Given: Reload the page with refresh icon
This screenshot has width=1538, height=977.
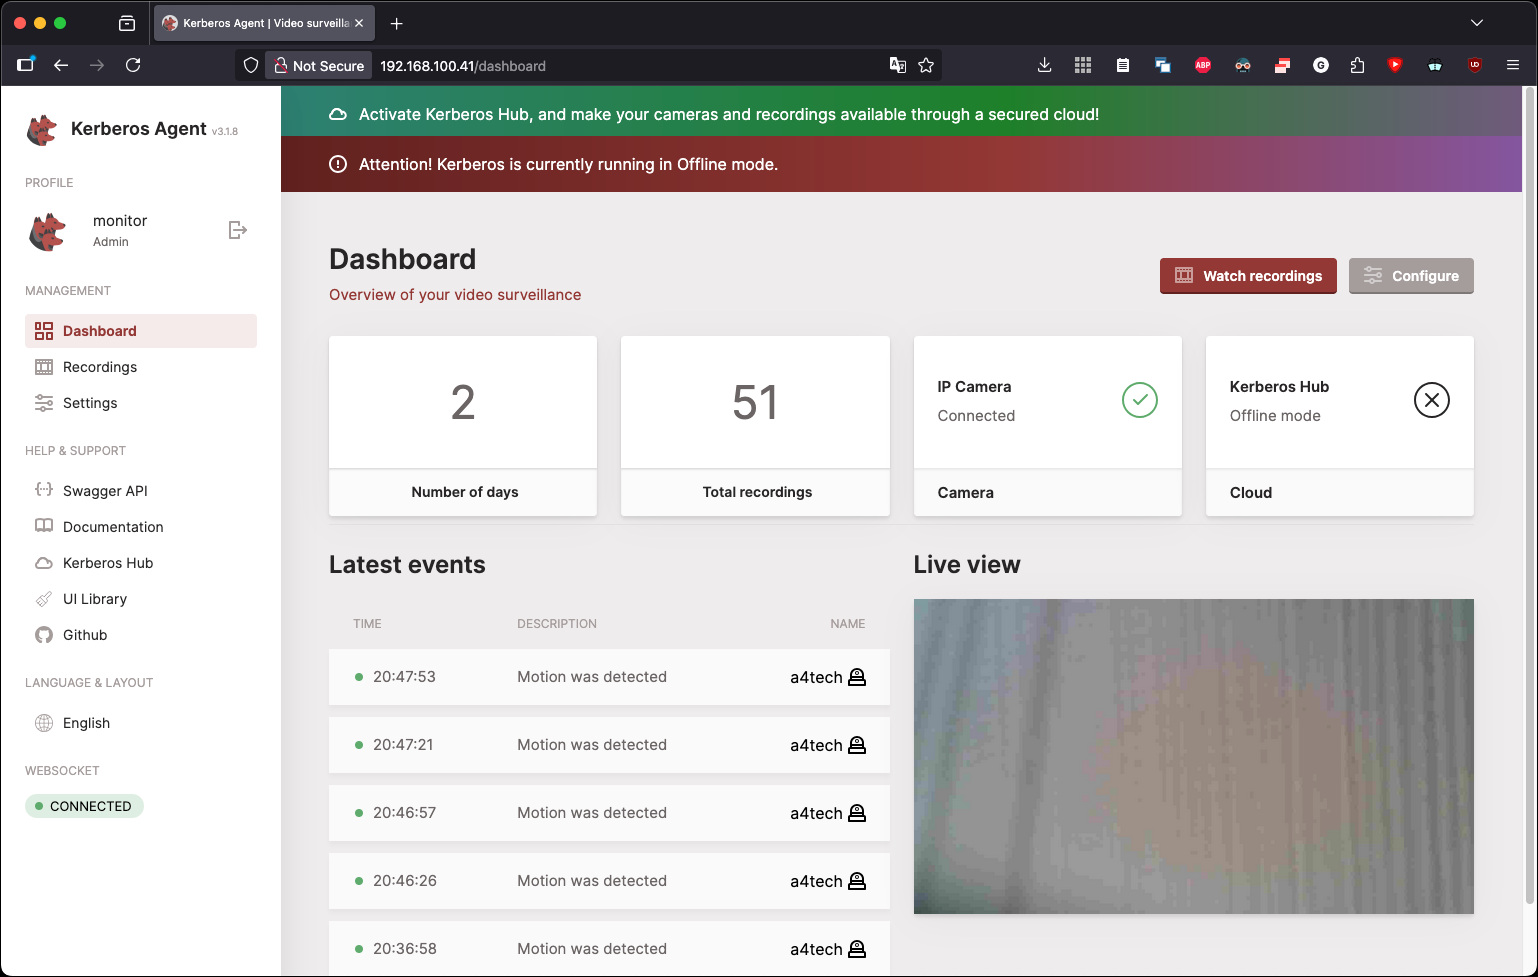Looking at the screenshot, I should 133,65.
